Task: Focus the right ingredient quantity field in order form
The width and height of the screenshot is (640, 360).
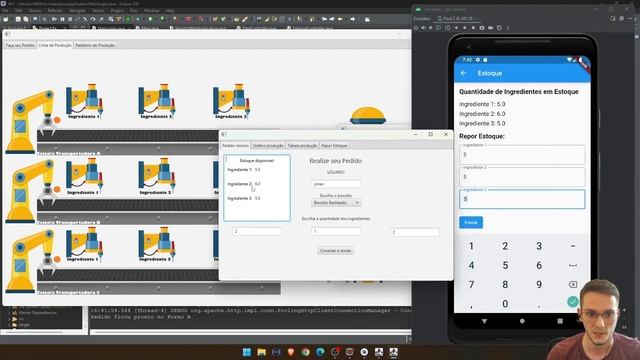Action: click(415, 232)
